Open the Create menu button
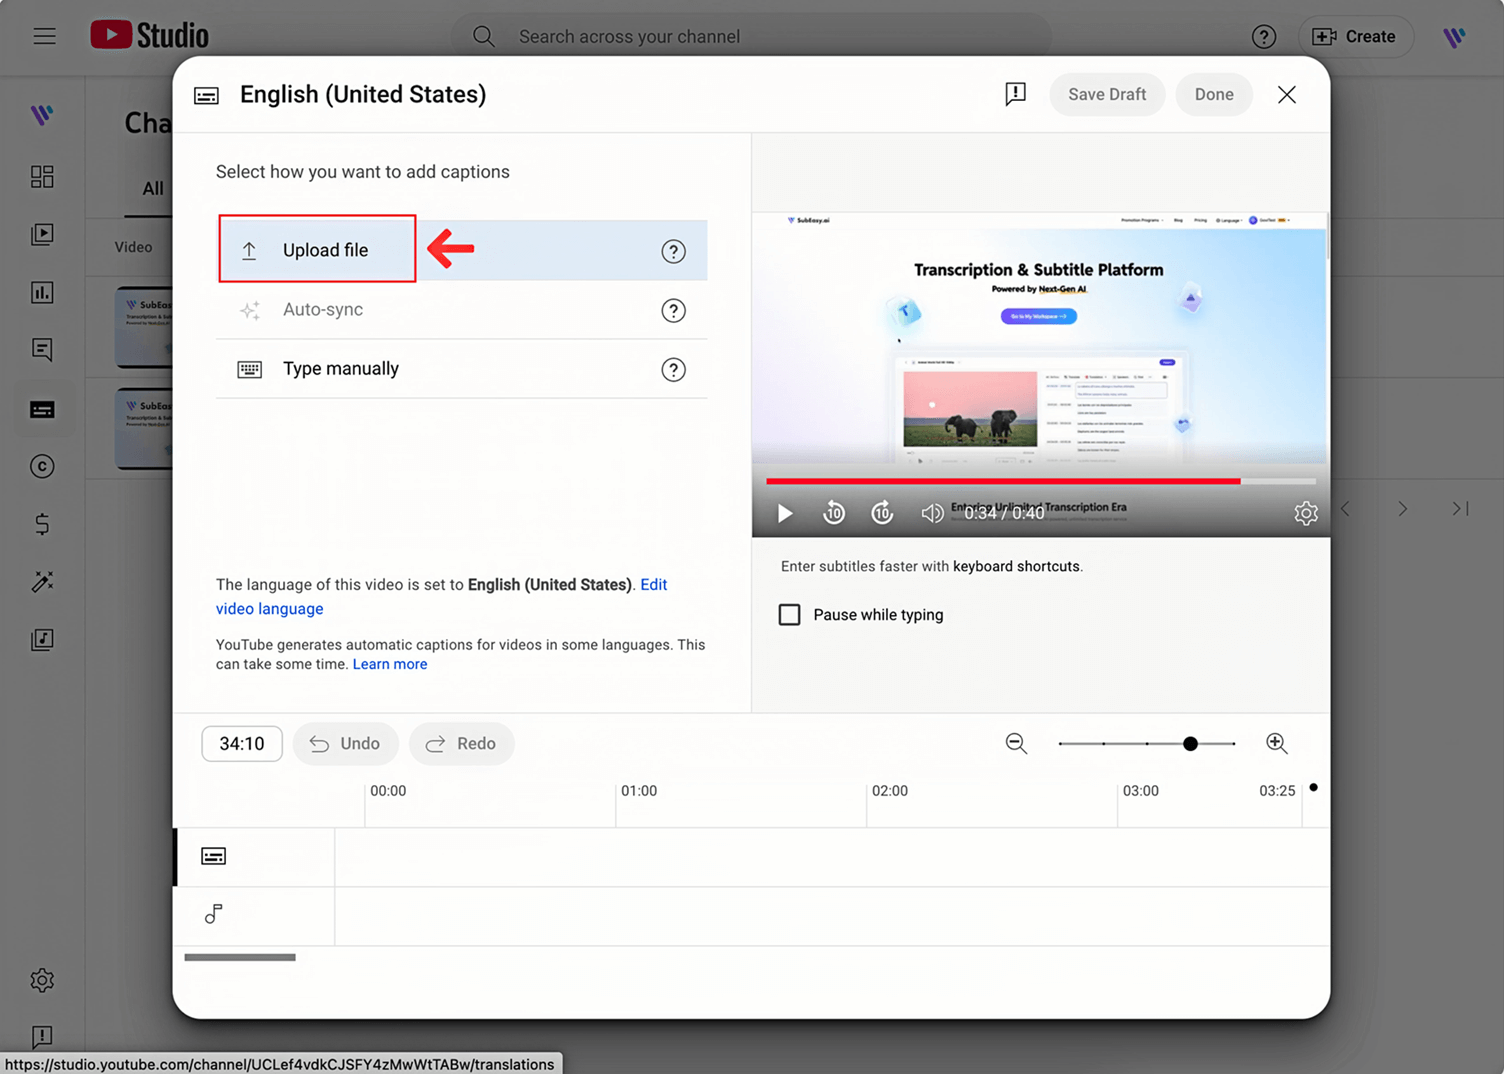This screenshot has height=1074, width=1504. 1355,36
